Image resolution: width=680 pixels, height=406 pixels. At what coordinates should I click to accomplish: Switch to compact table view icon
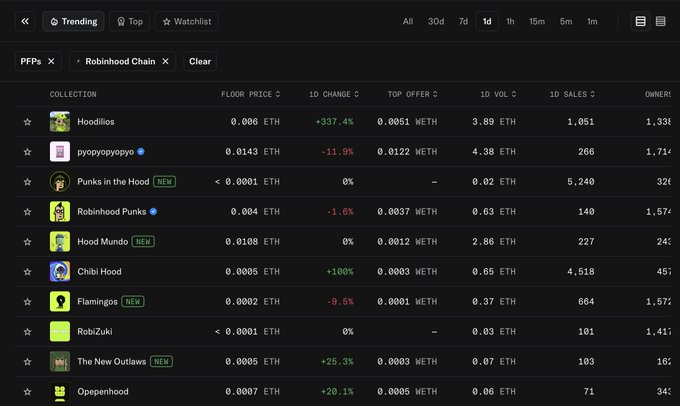pyautogui.click(x=660, y=21)
